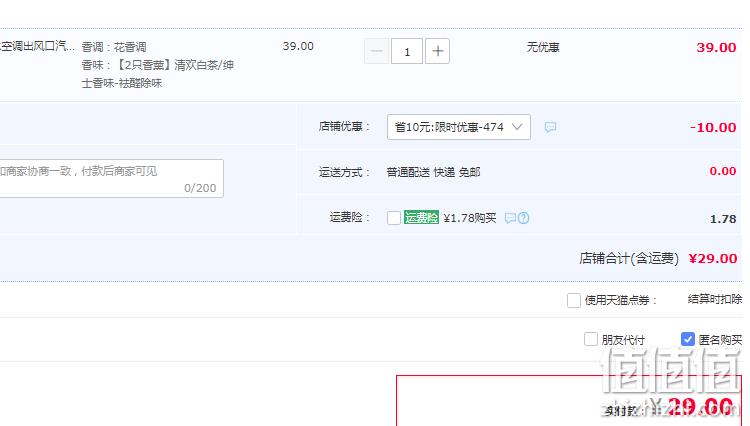750x426 pixels.
Task: Enable the 使用天猫点券 checkbox
Action: click(x=574, y=300)
